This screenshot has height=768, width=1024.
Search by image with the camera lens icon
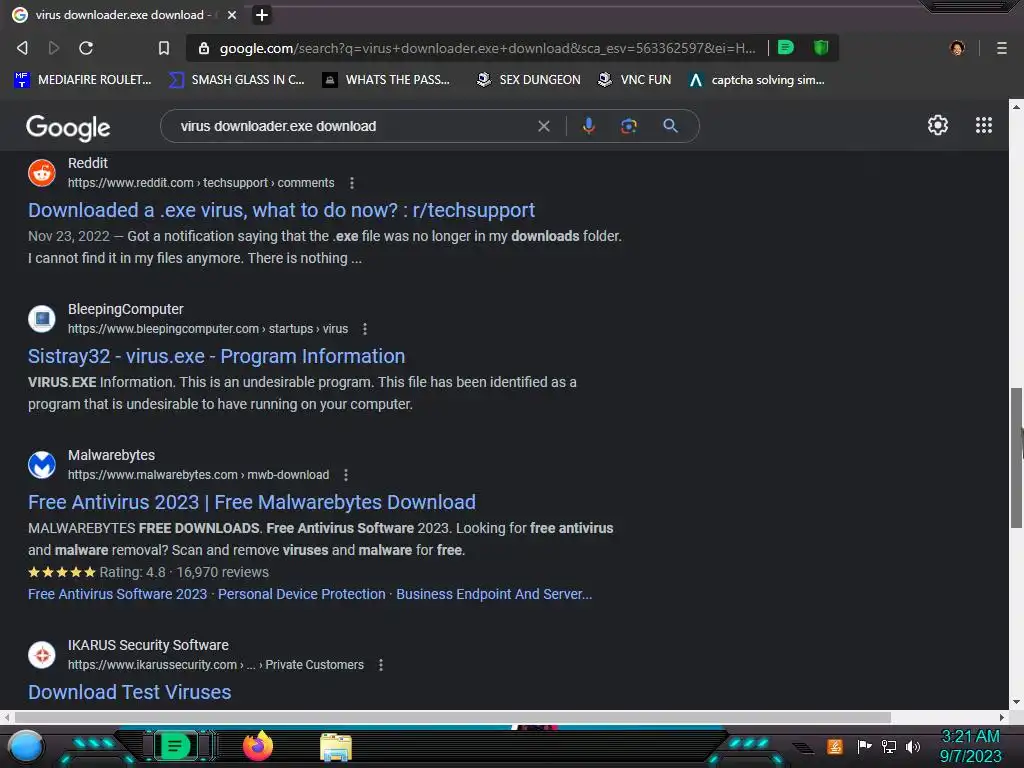click(x=629, y=126)
